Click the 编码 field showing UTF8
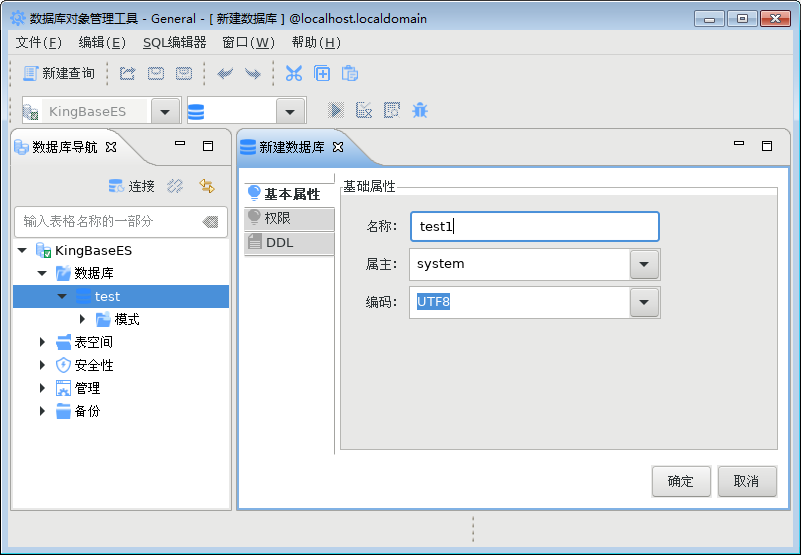 pyautogui.click(x=520, y=302)
